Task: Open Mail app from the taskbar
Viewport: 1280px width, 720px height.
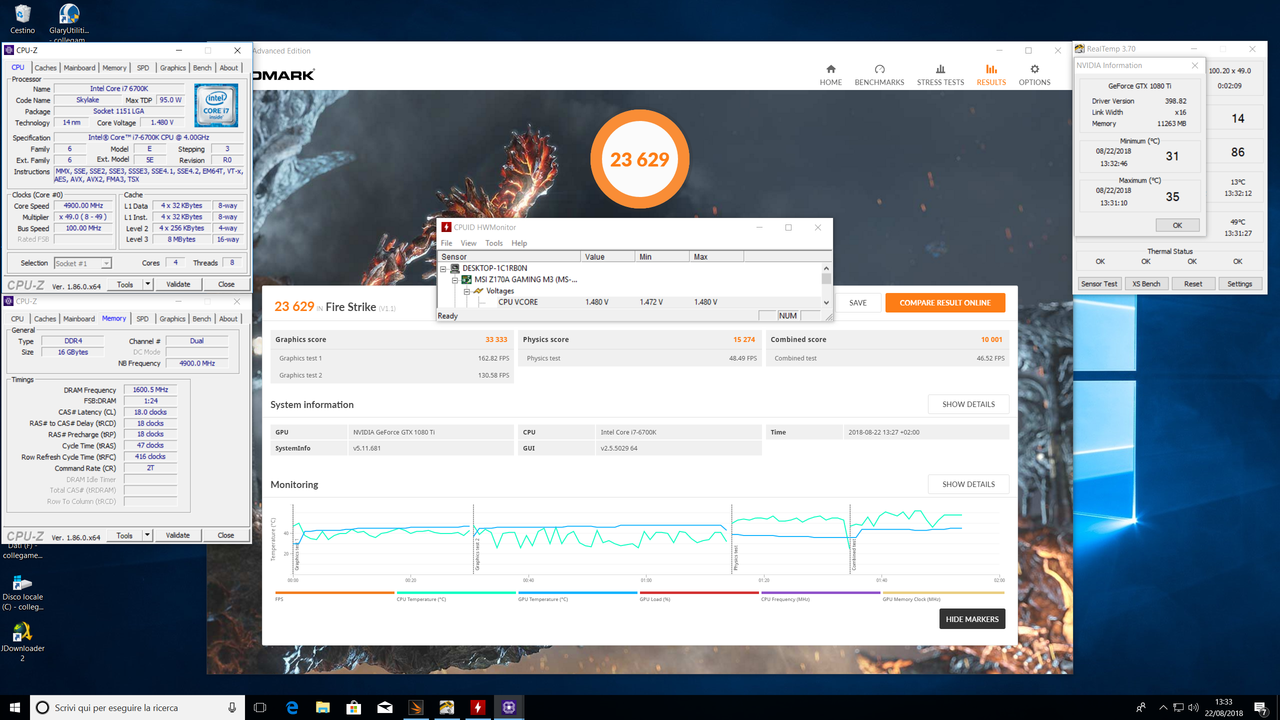Action: (385, 707)
